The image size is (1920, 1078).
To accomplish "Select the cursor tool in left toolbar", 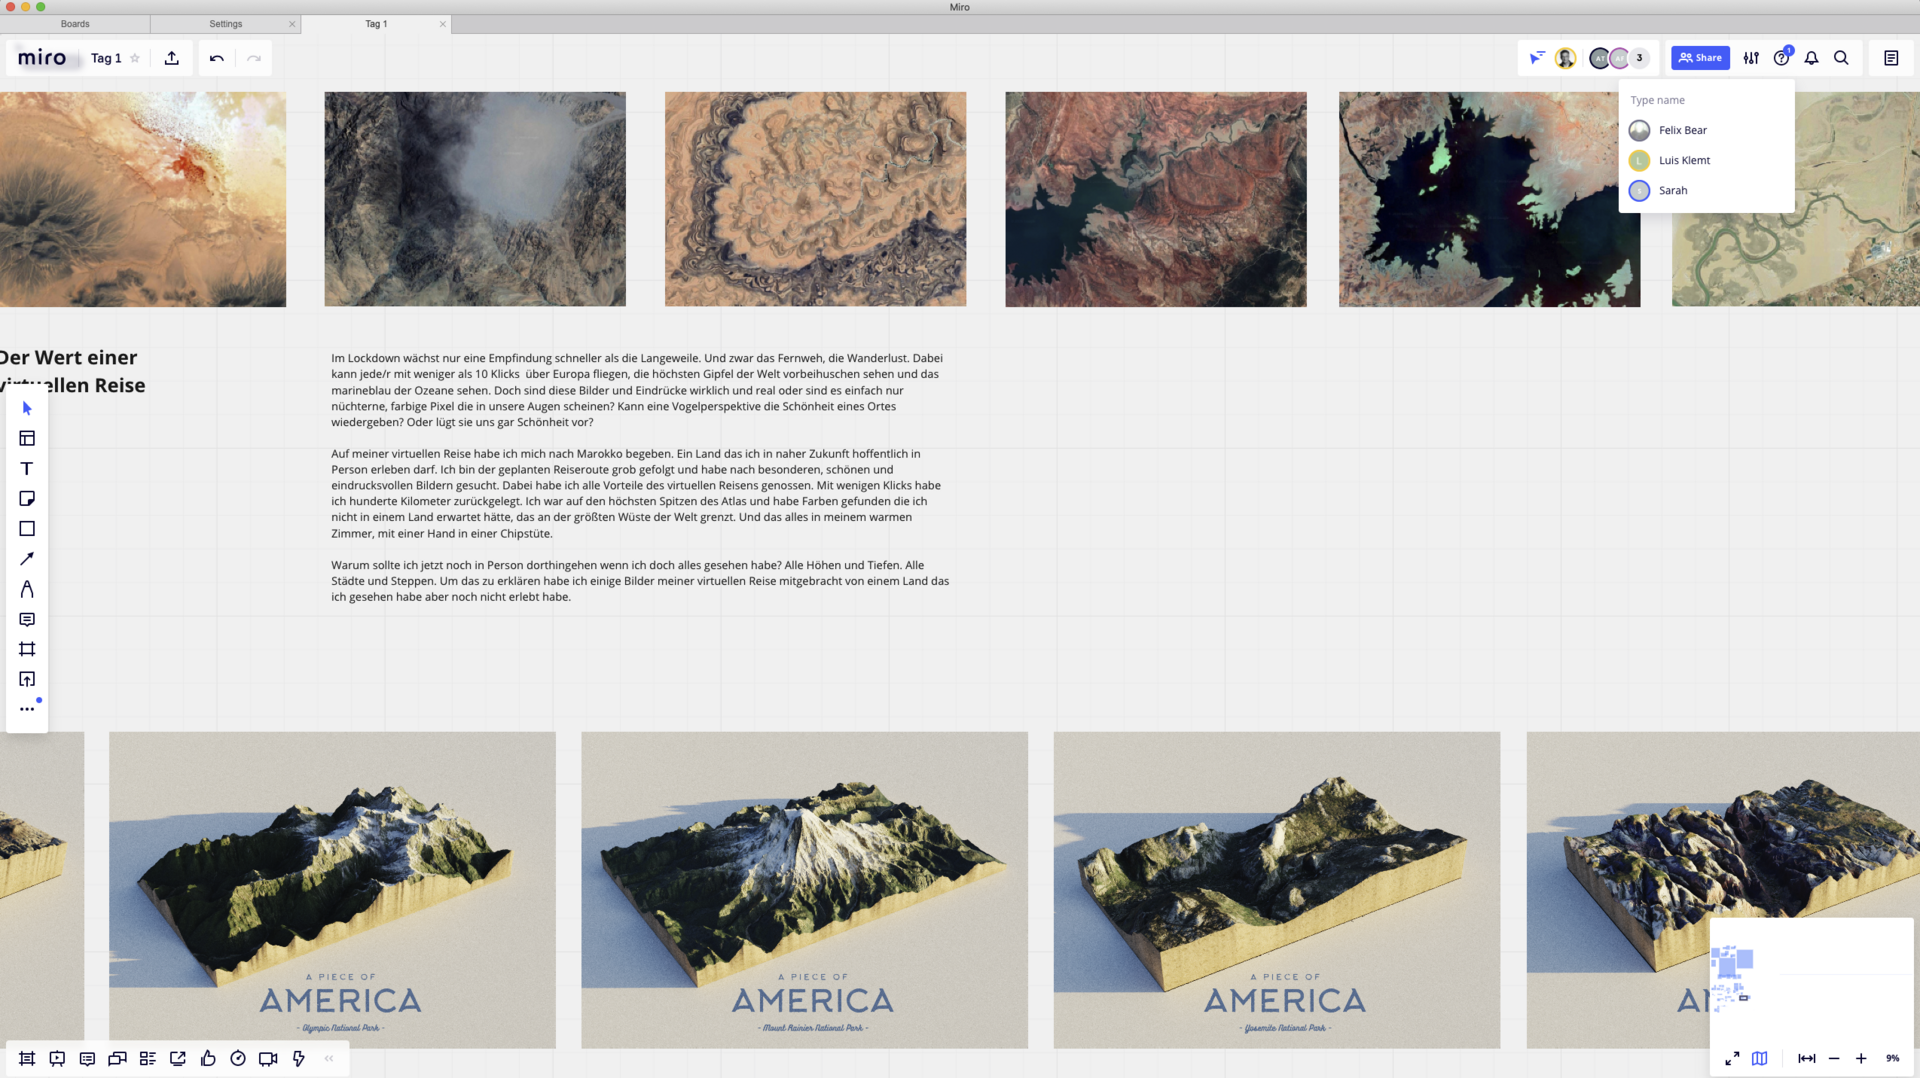I will click(x=27, y=408).
